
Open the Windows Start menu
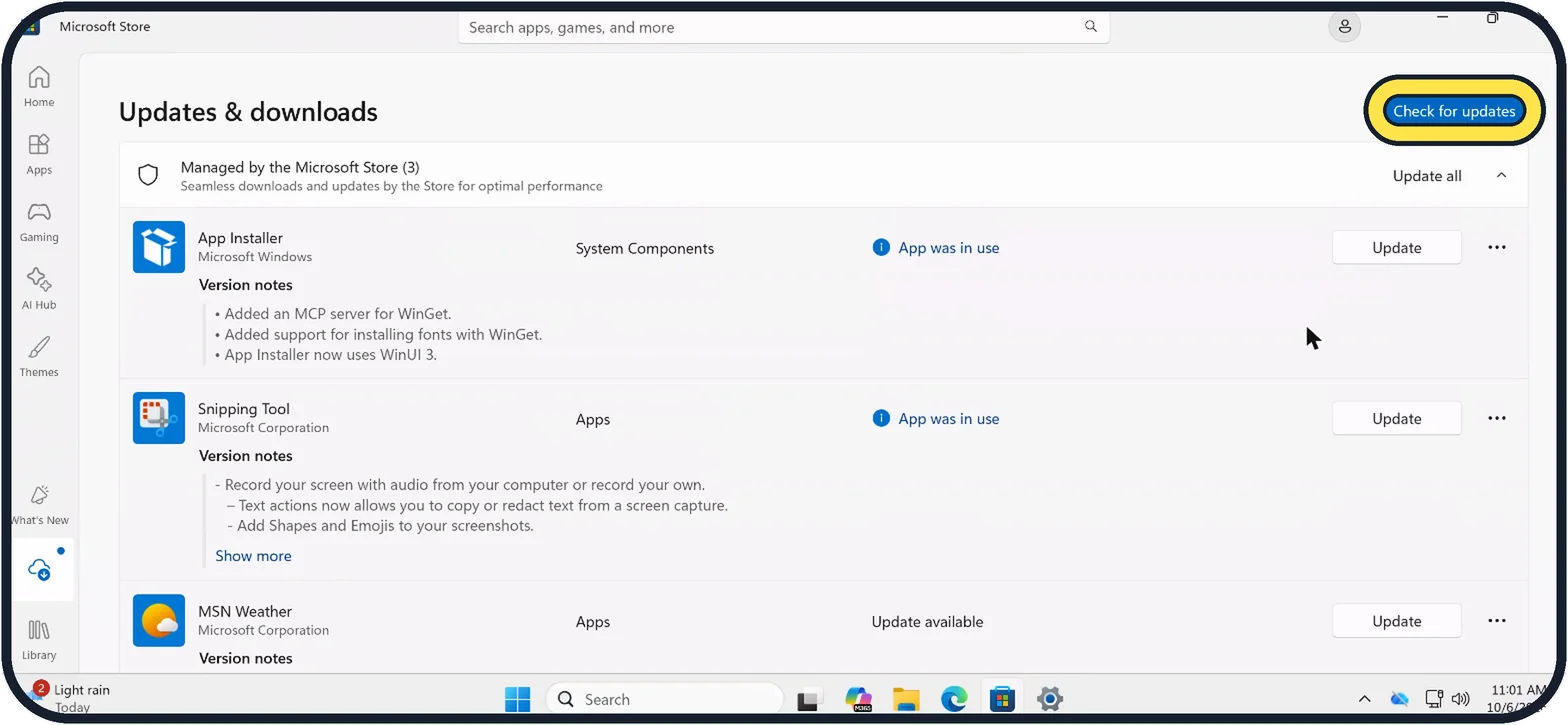518,699
